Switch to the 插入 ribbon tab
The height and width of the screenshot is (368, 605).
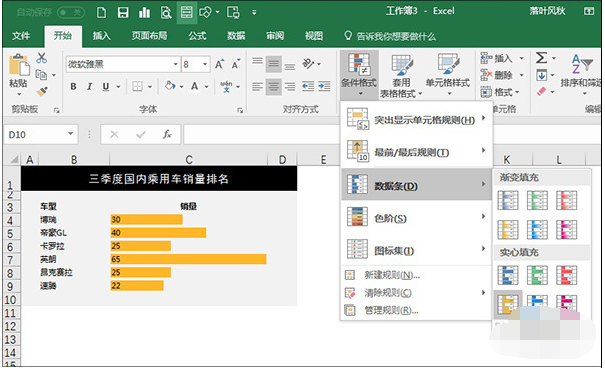click(x=101, y=36)
